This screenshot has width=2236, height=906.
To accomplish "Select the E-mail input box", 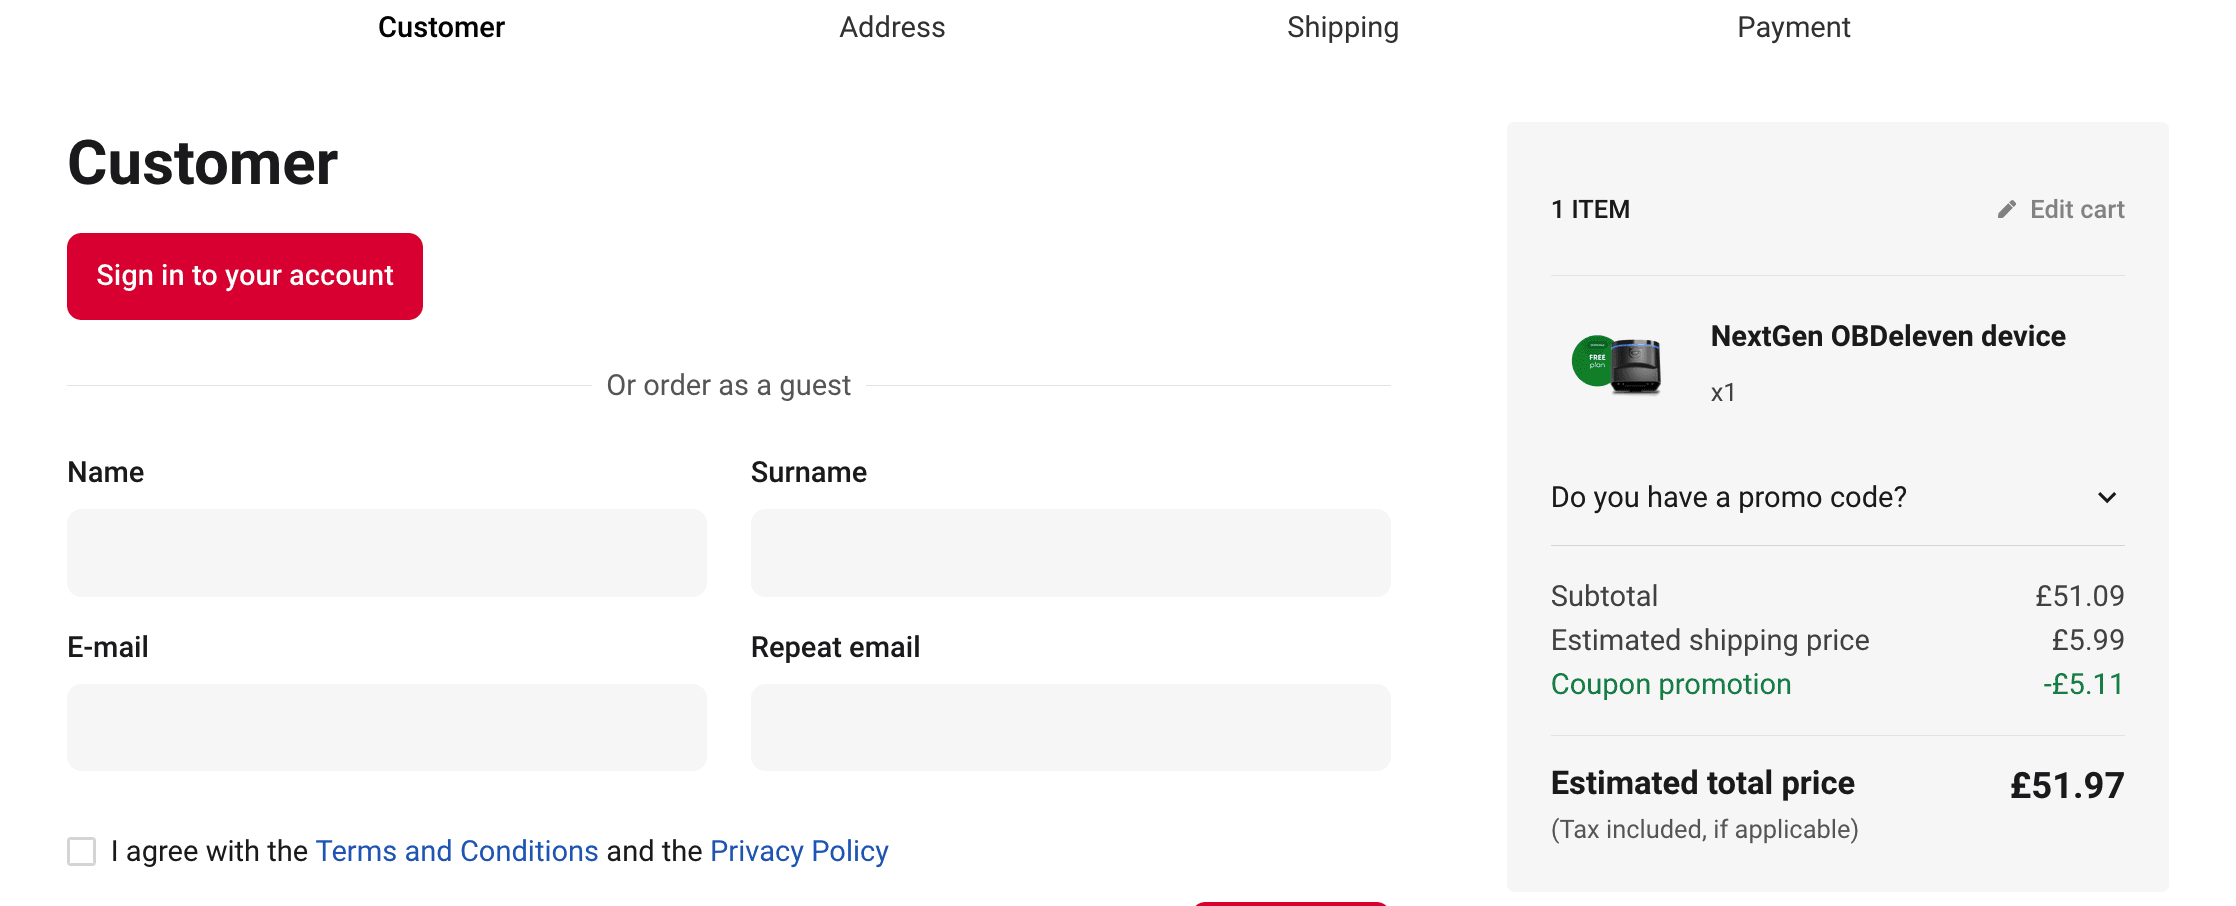I will [387, 727].
